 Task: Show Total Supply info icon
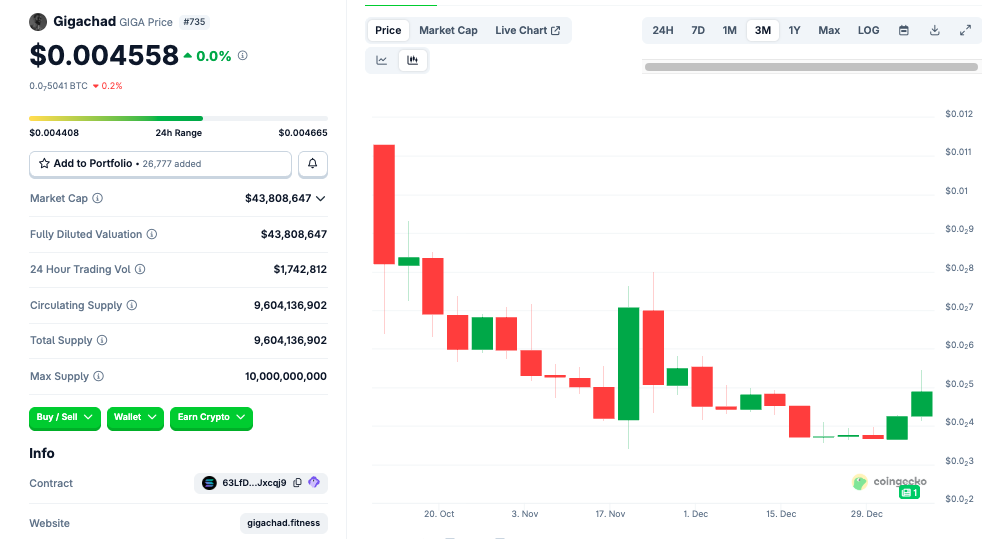102,341
